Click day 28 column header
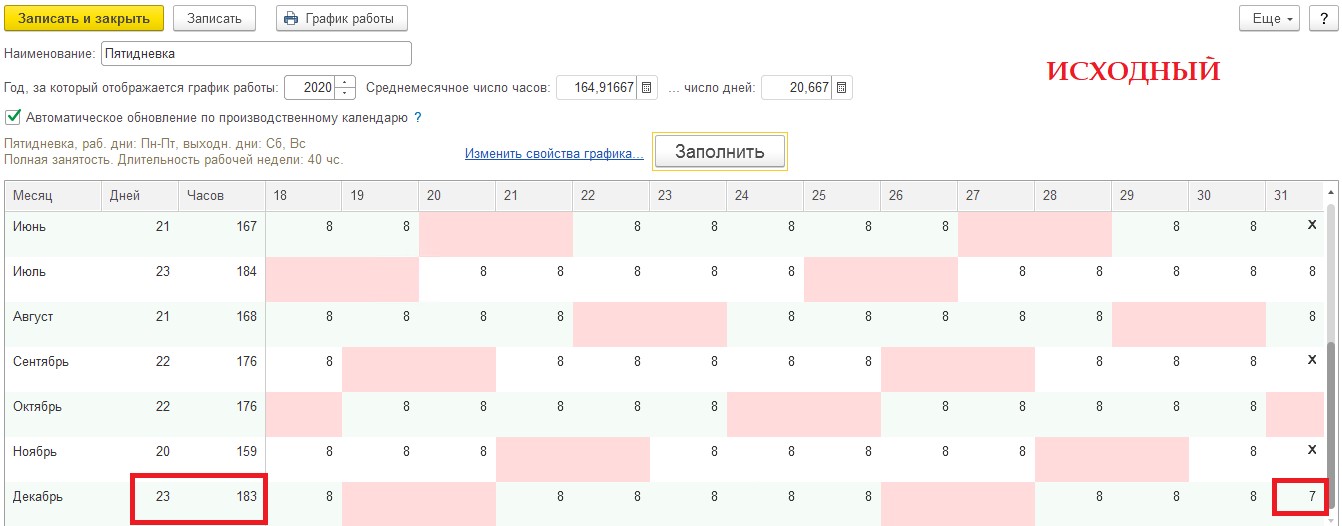 point(1073,196)
